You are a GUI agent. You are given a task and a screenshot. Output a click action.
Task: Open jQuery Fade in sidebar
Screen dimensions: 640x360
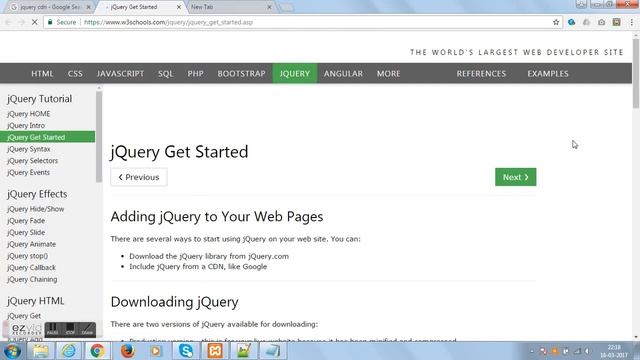coord(26,221)
